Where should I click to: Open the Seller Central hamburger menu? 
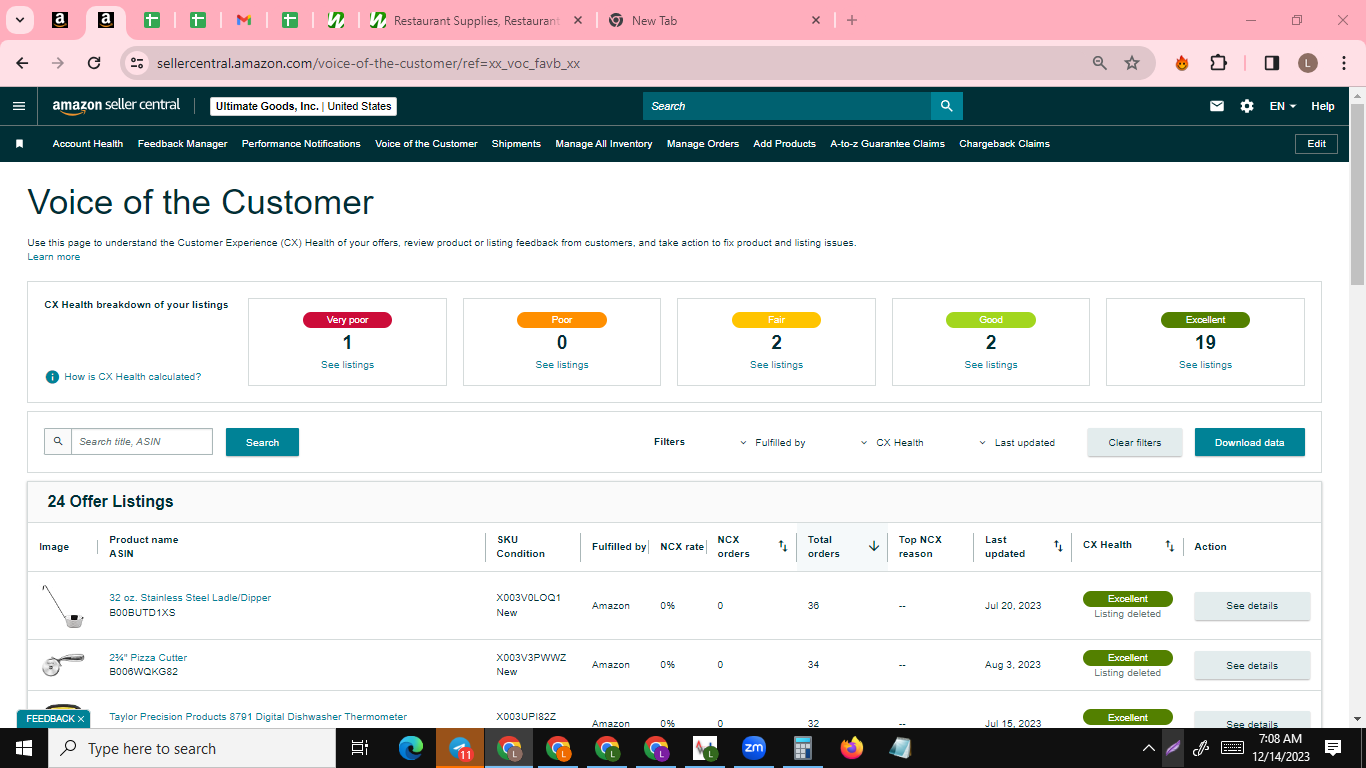pyautogui.click(x=19, y=106)
